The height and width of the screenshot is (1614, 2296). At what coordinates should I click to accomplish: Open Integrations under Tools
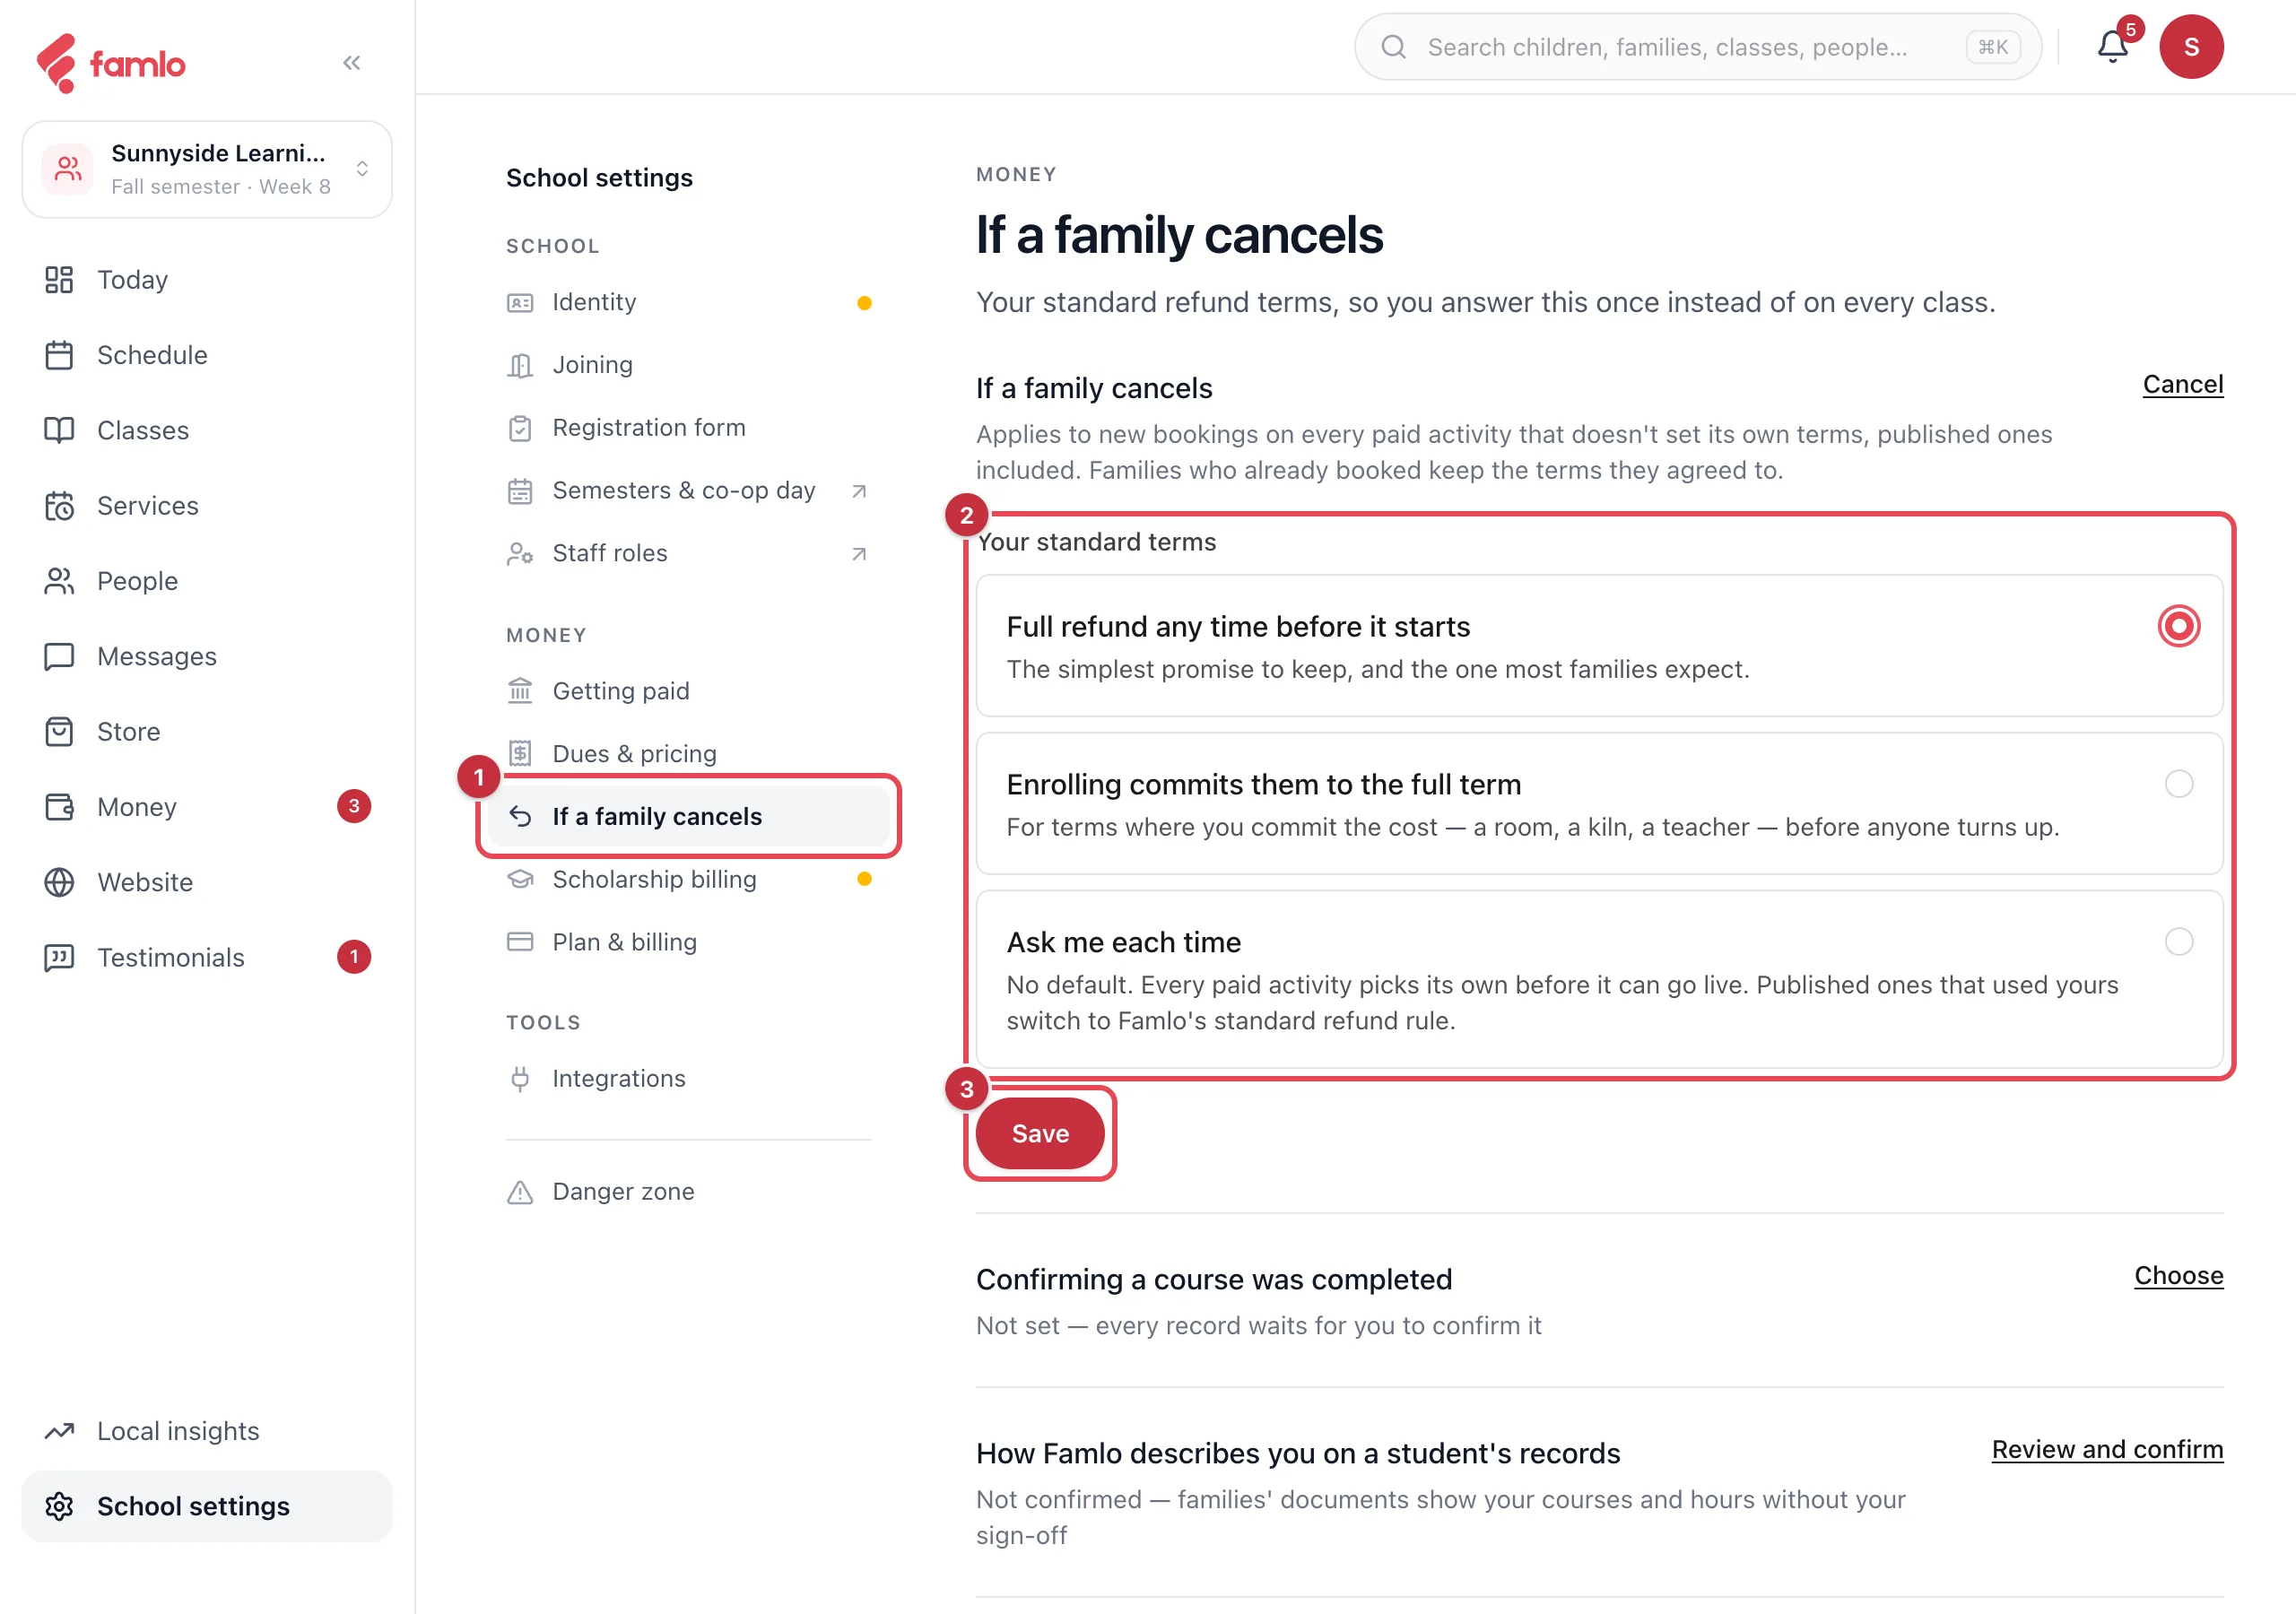click(x=689, y=1079)
